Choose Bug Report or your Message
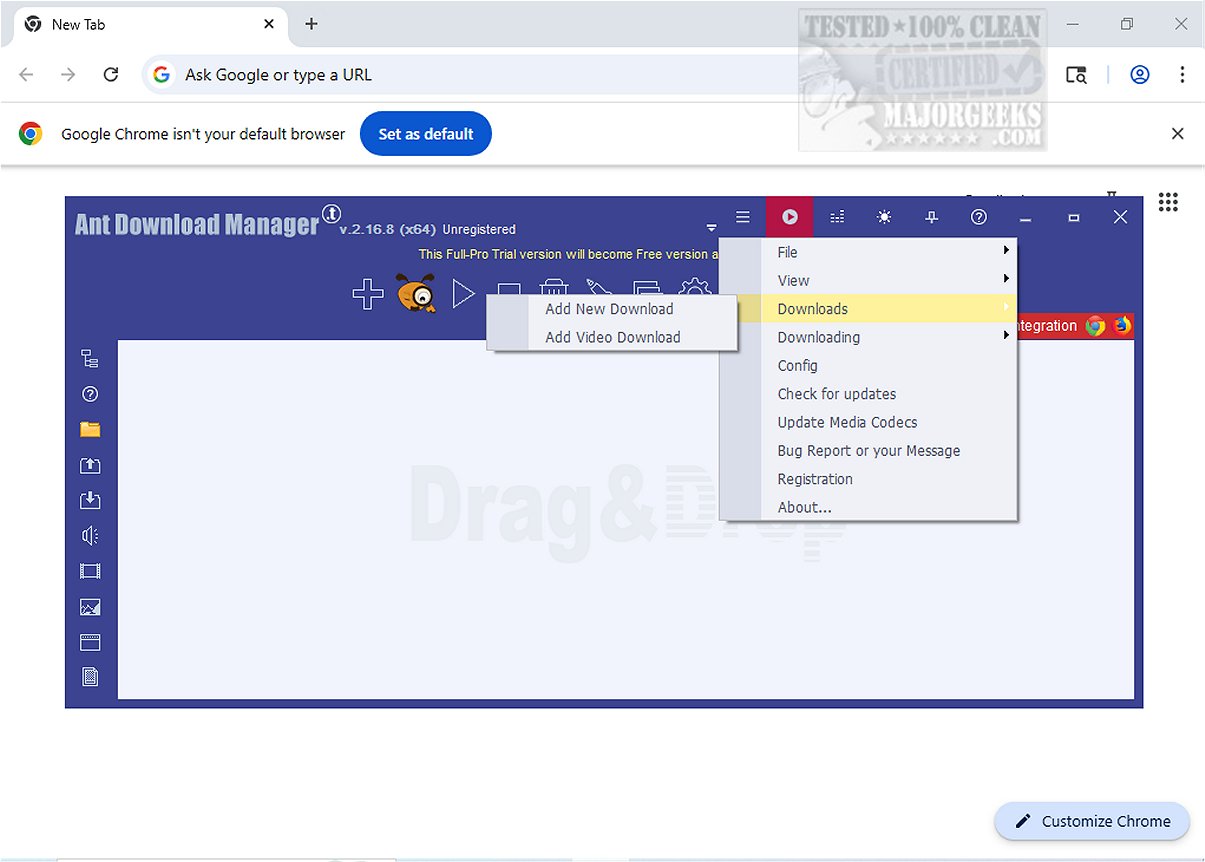The image size is (1205, 862). 868,451
